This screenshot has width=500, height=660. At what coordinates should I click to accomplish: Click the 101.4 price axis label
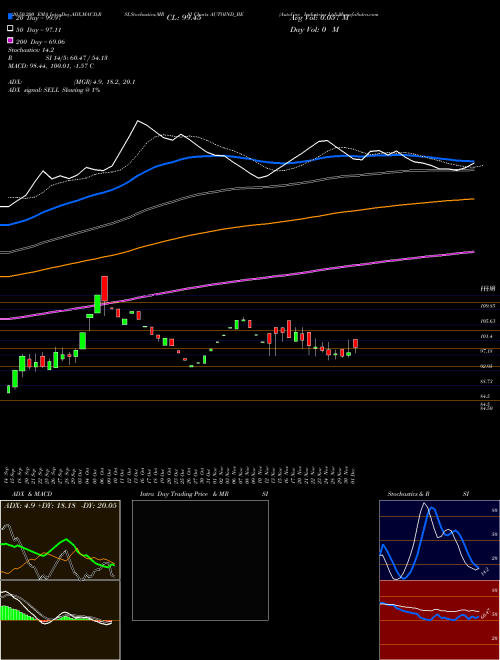coord(487,336)
